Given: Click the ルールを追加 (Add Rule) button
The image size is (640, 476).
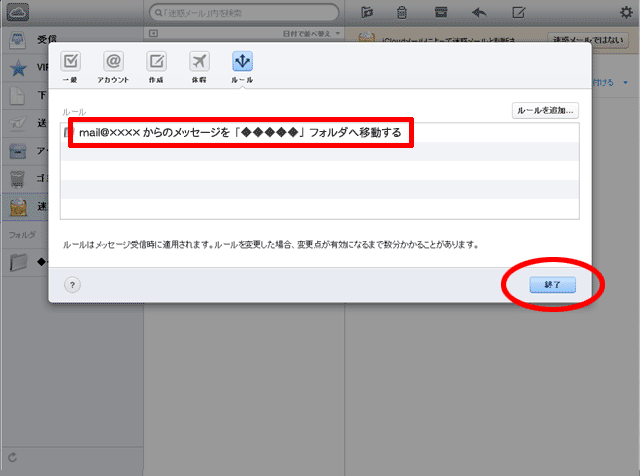Looking at the screenshot, I should click(544, 110).
